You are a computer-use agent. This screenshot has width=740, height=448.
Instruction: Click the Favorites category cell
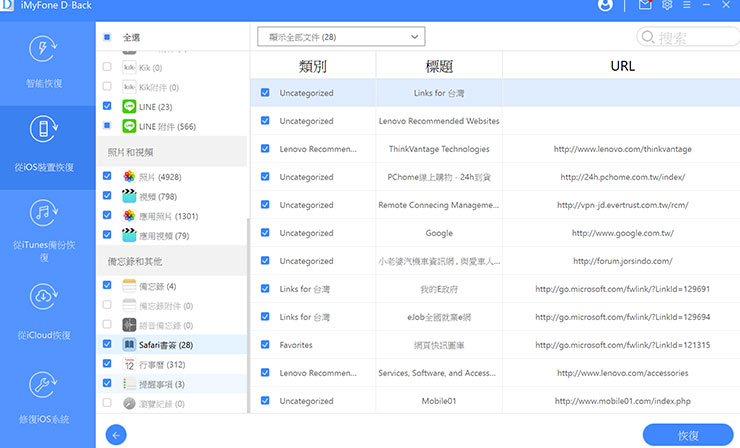(296, 345)
